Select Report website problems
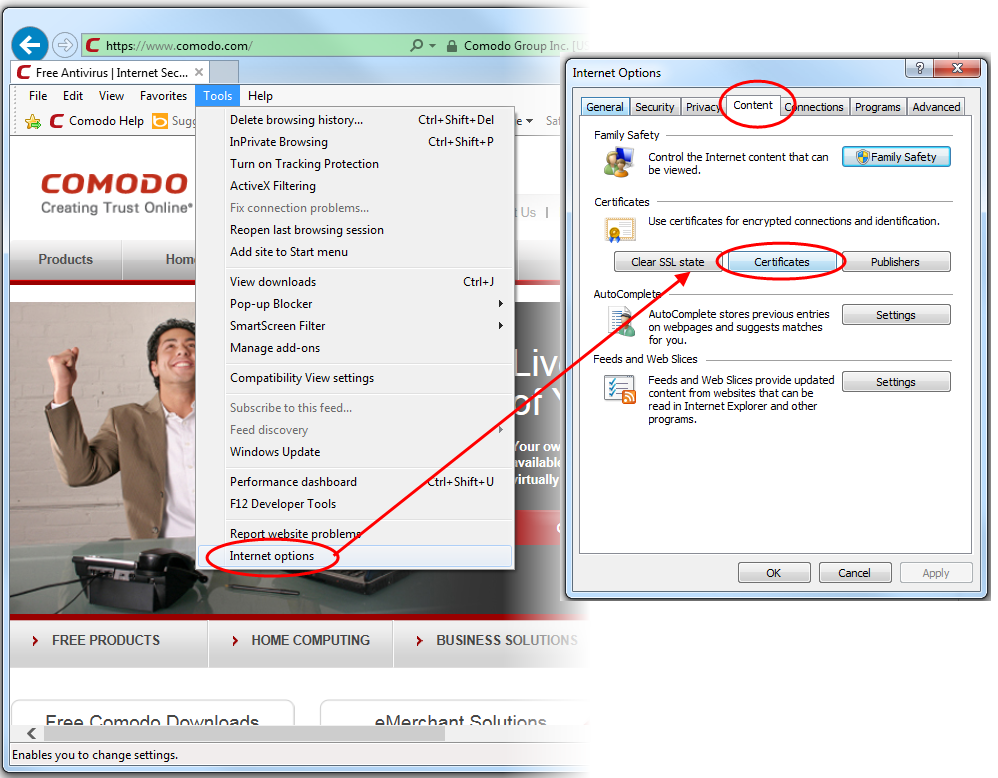The width and height of the screenshot is (998, 778). [355, 534]
